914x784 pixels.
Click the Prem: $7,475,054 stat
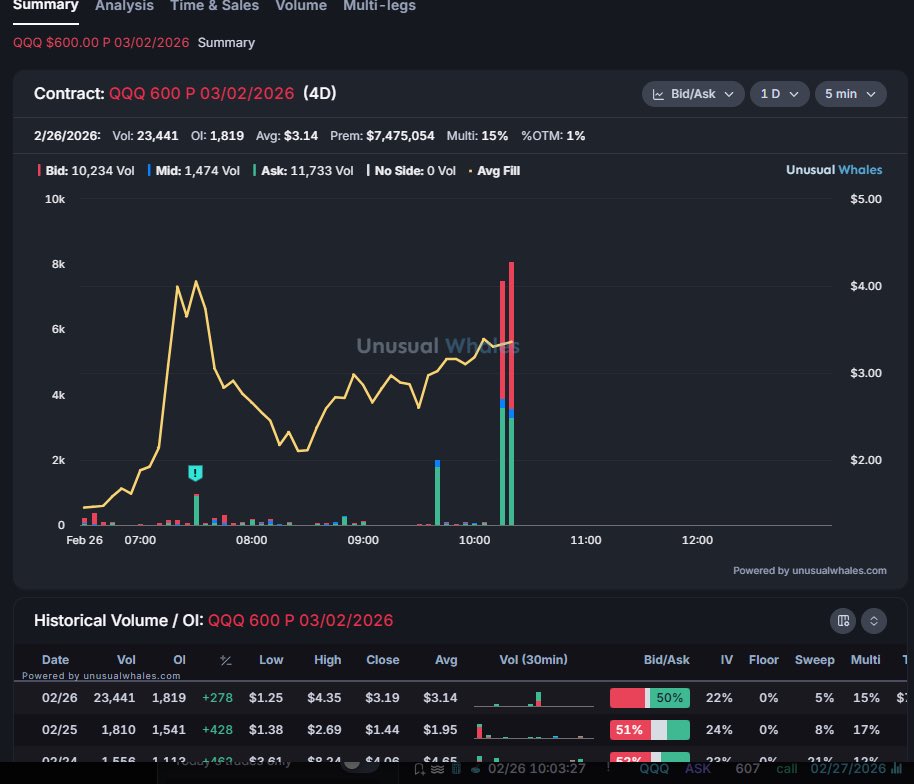382,136
